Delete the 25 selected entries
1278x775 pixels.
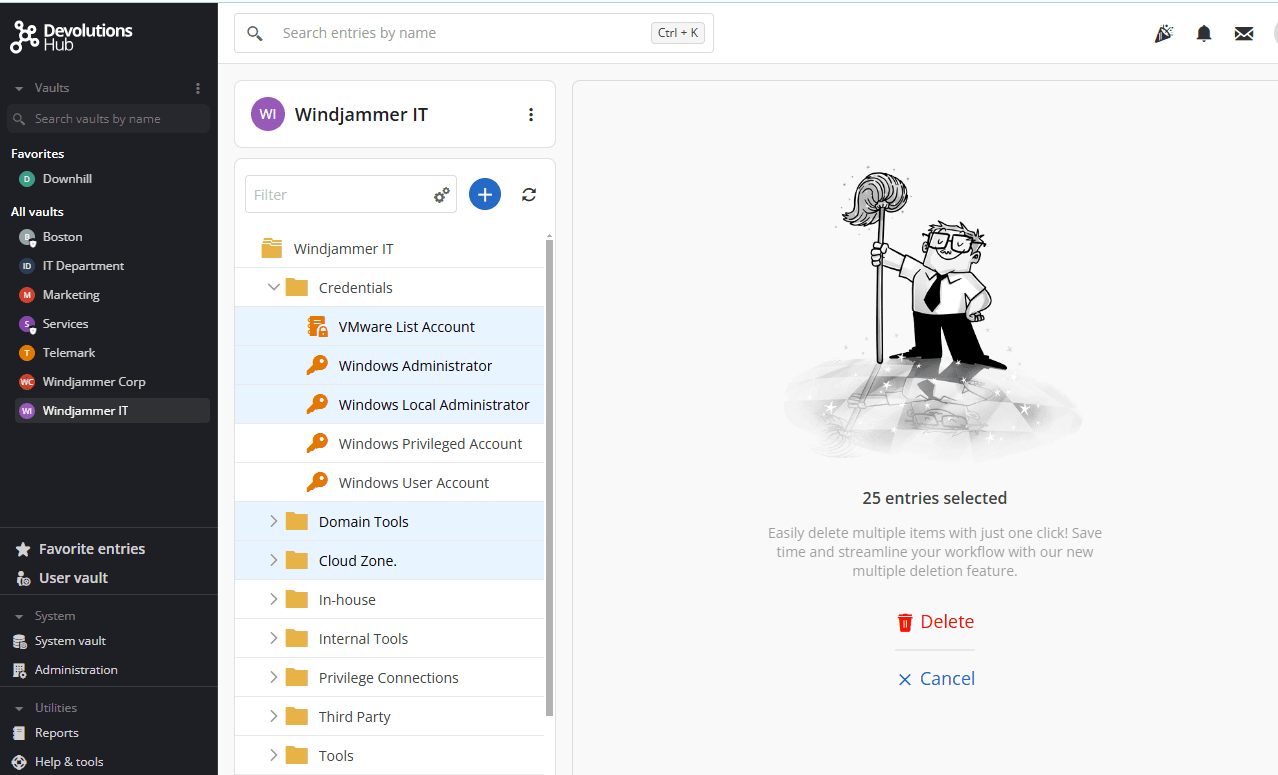tap(935, 622)
